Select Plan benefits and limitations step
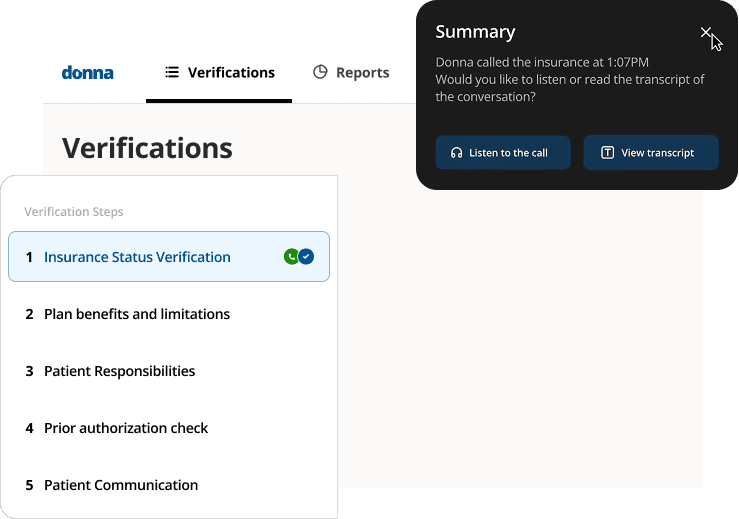This screenshot has height=519, width=739. coord(169,314)
